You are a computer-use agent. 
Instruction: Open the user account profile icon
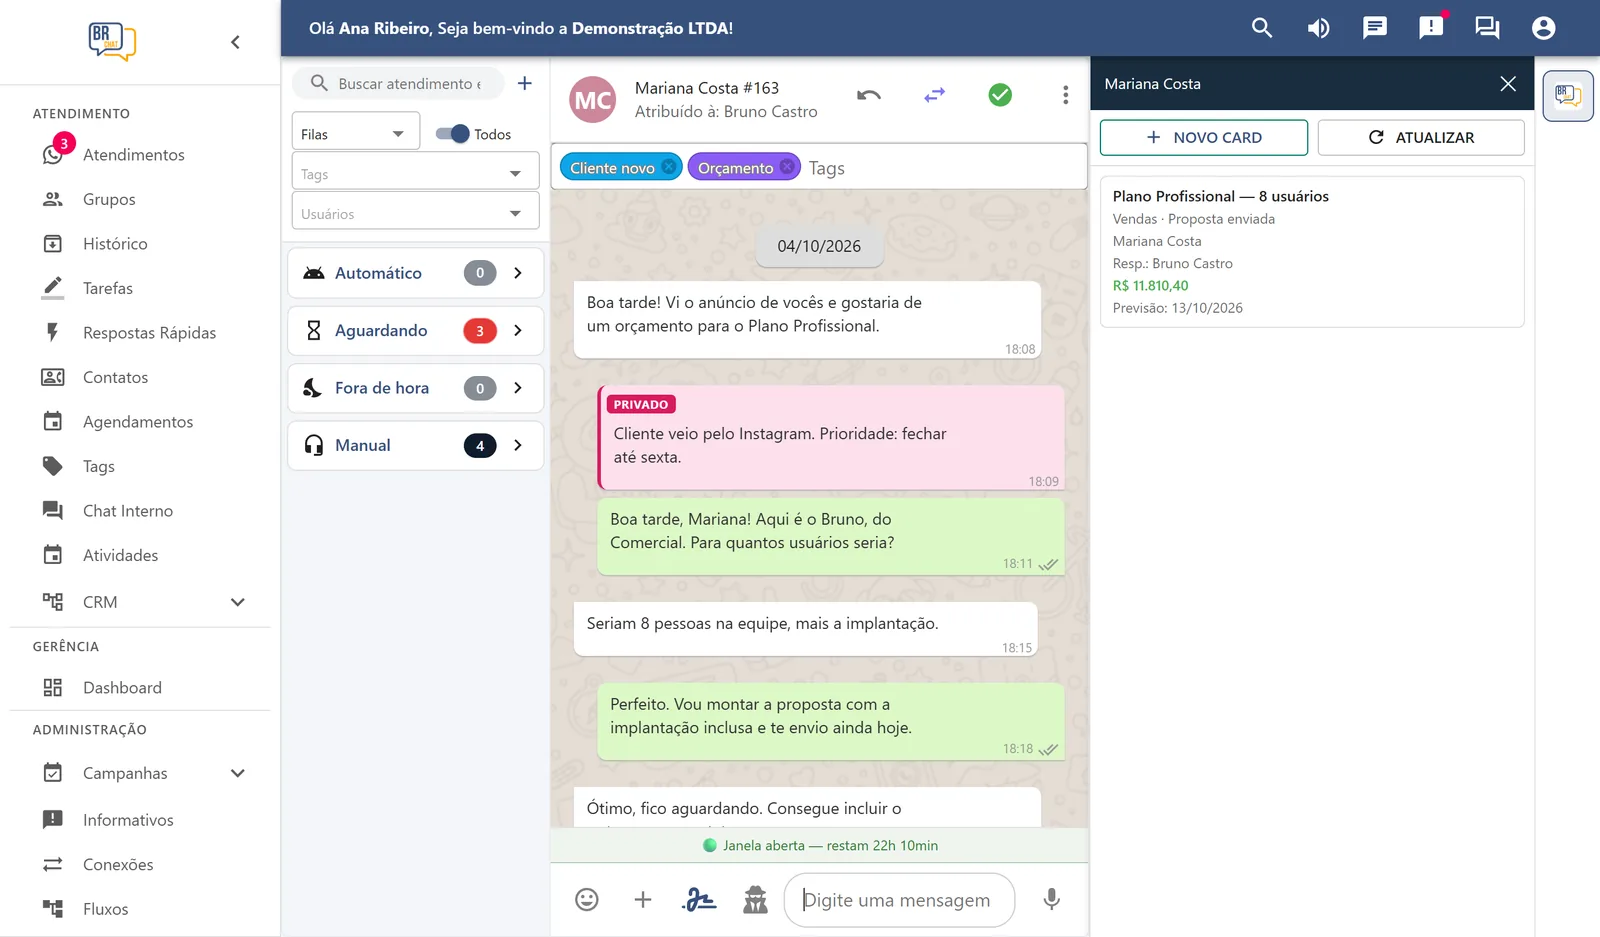[1543, 28]
